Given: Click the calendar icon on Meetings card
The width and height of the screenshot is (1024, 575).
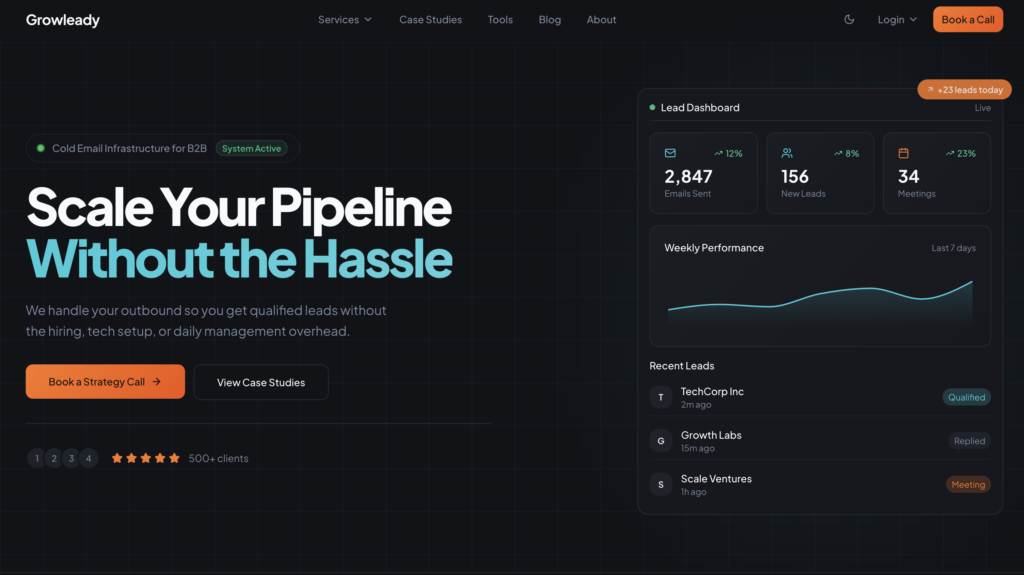Looking at the screenshot, I should coord(903,153).
